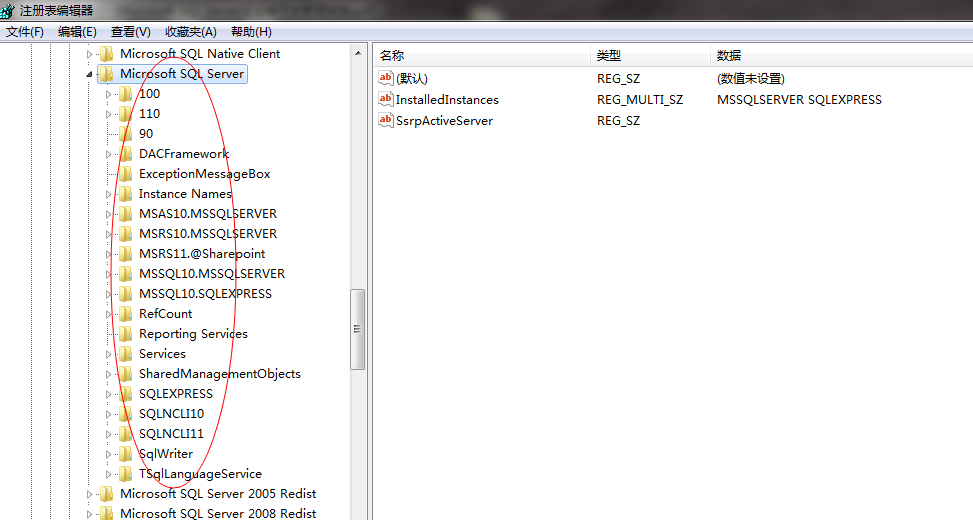Collapse the Microsoft SQL Server key
Image resolution: width=973 pixels, height=520 pixels.
[x=90, y=74]
